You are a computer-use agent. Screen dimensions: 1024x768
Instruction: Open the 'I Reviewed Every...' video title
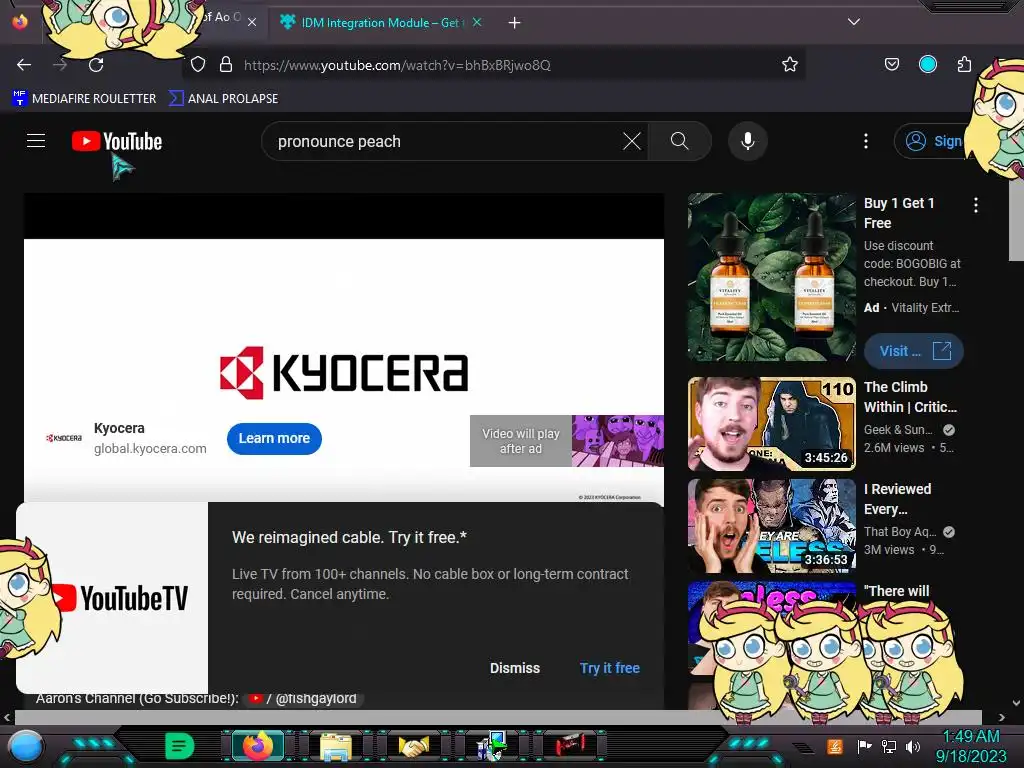click(x=897, y=499)
